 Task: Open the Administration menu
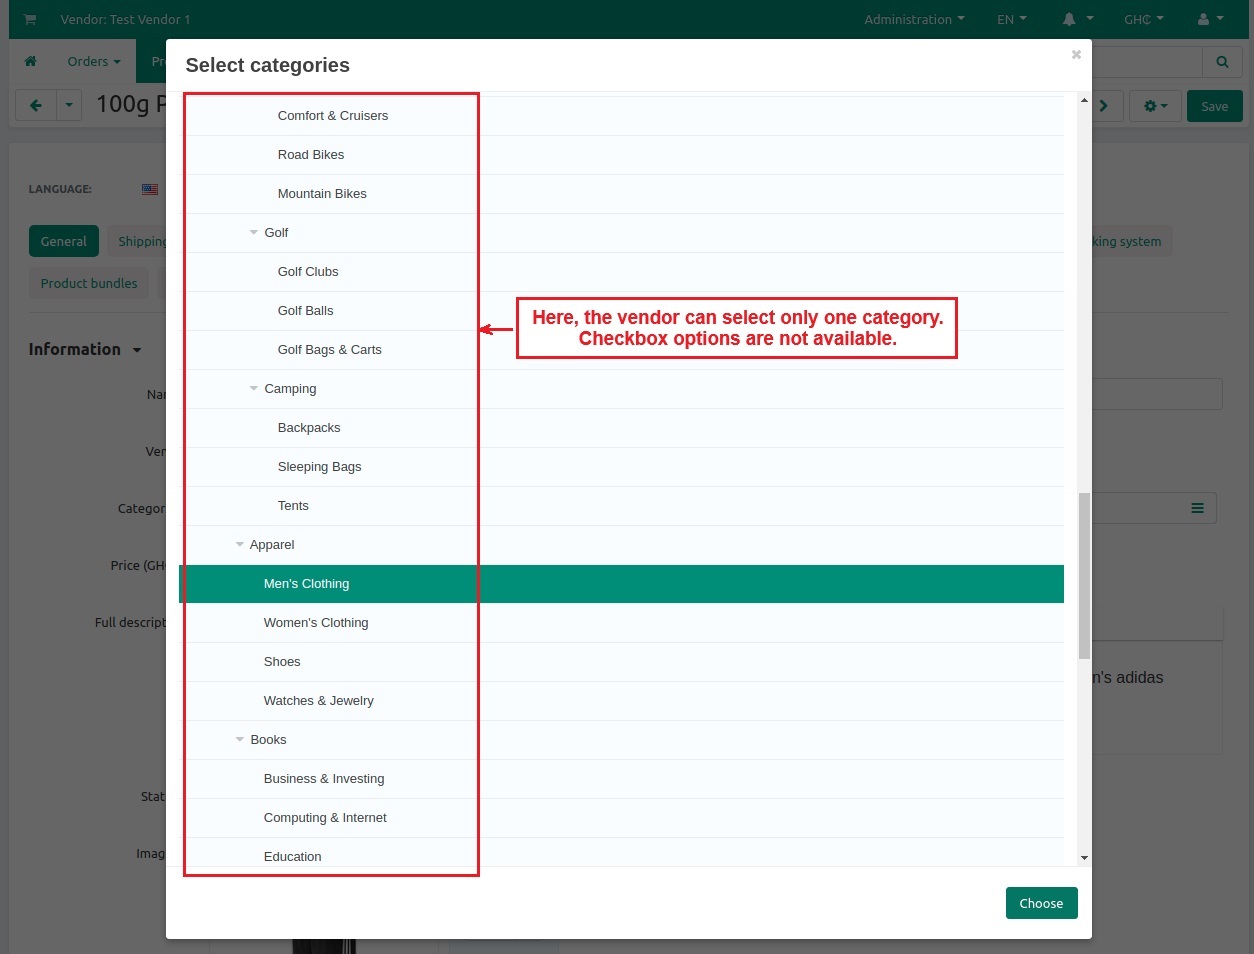click(x=914, y=19)
